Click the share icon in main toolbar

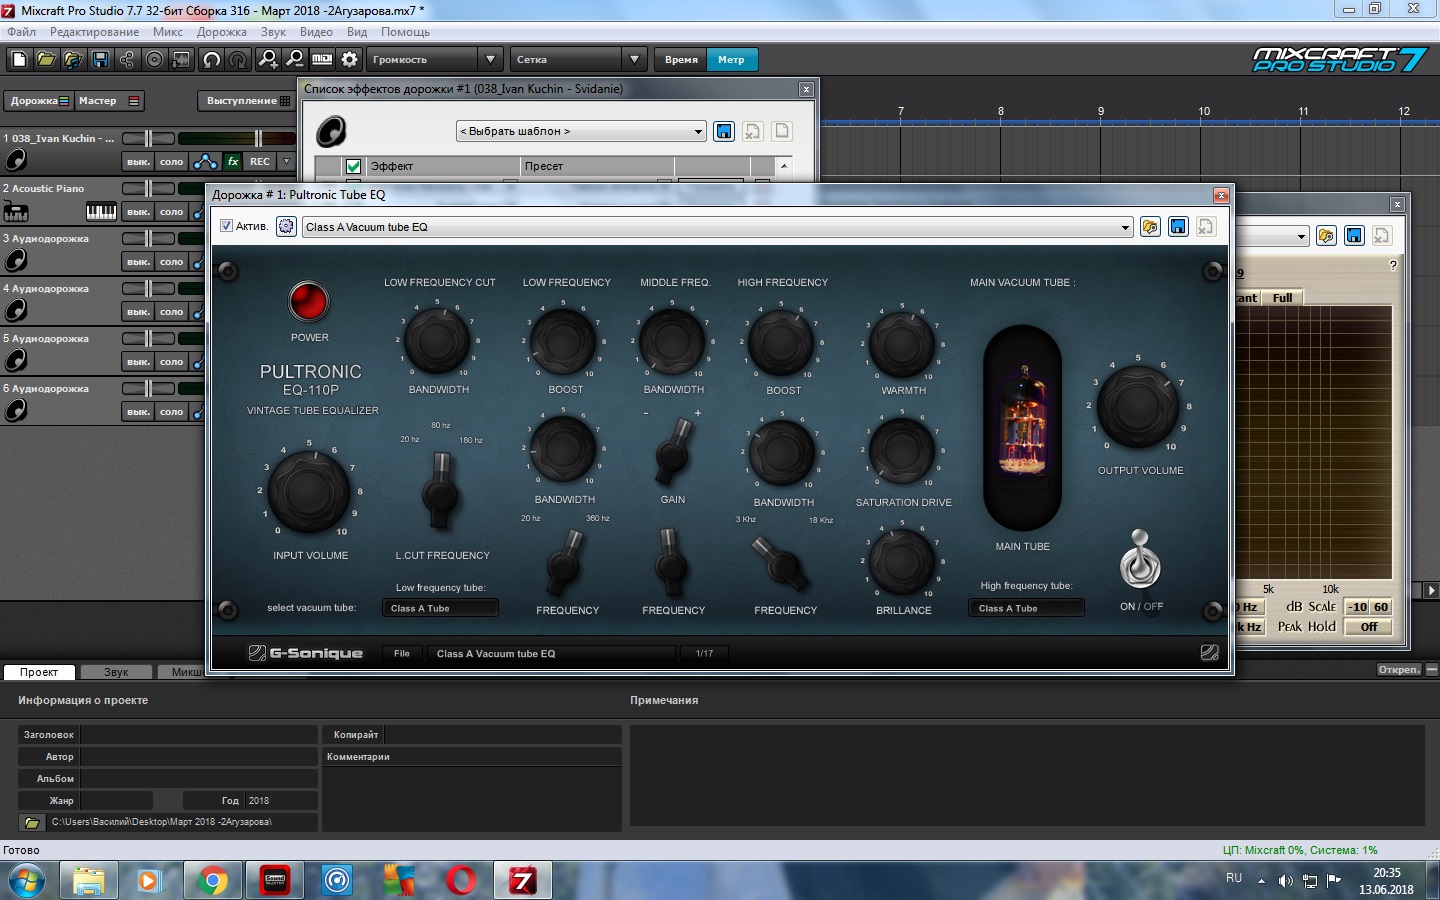(x=127, y=60)
